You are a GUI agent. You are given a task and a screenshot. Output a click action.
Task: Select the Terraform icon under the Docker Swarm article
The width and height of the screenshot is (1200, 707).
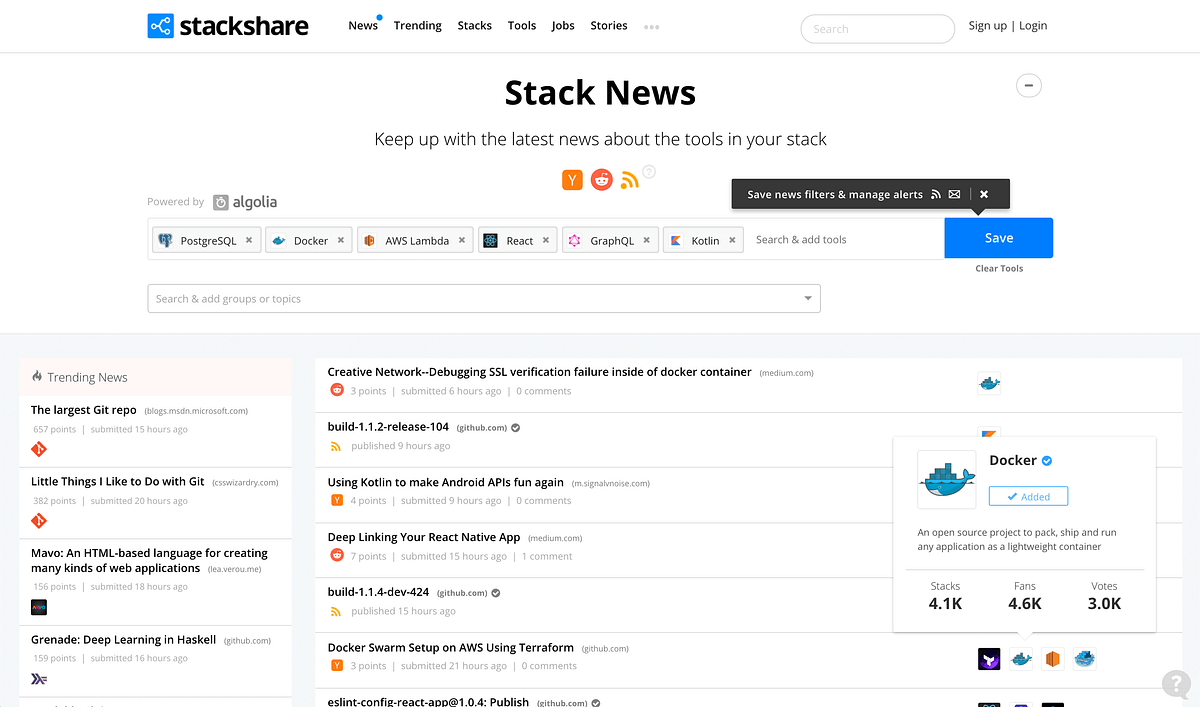989,658
